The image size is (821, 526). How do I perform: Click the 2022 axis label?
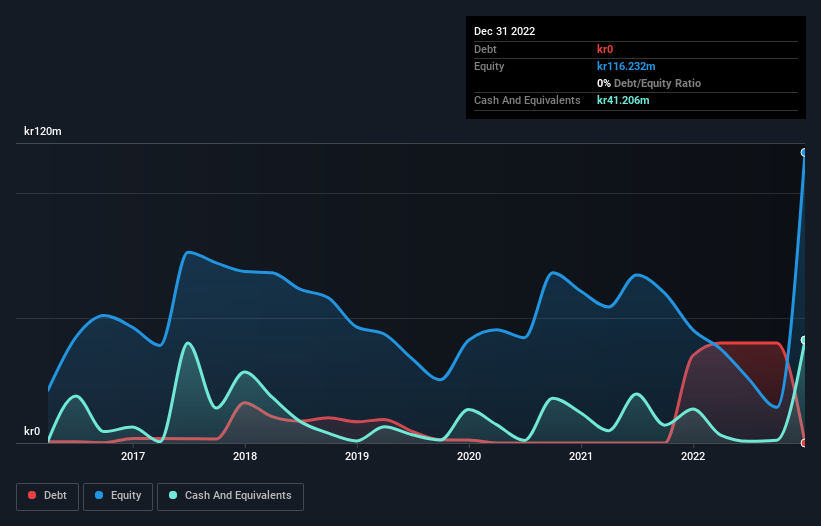click(x=693, y=456)
